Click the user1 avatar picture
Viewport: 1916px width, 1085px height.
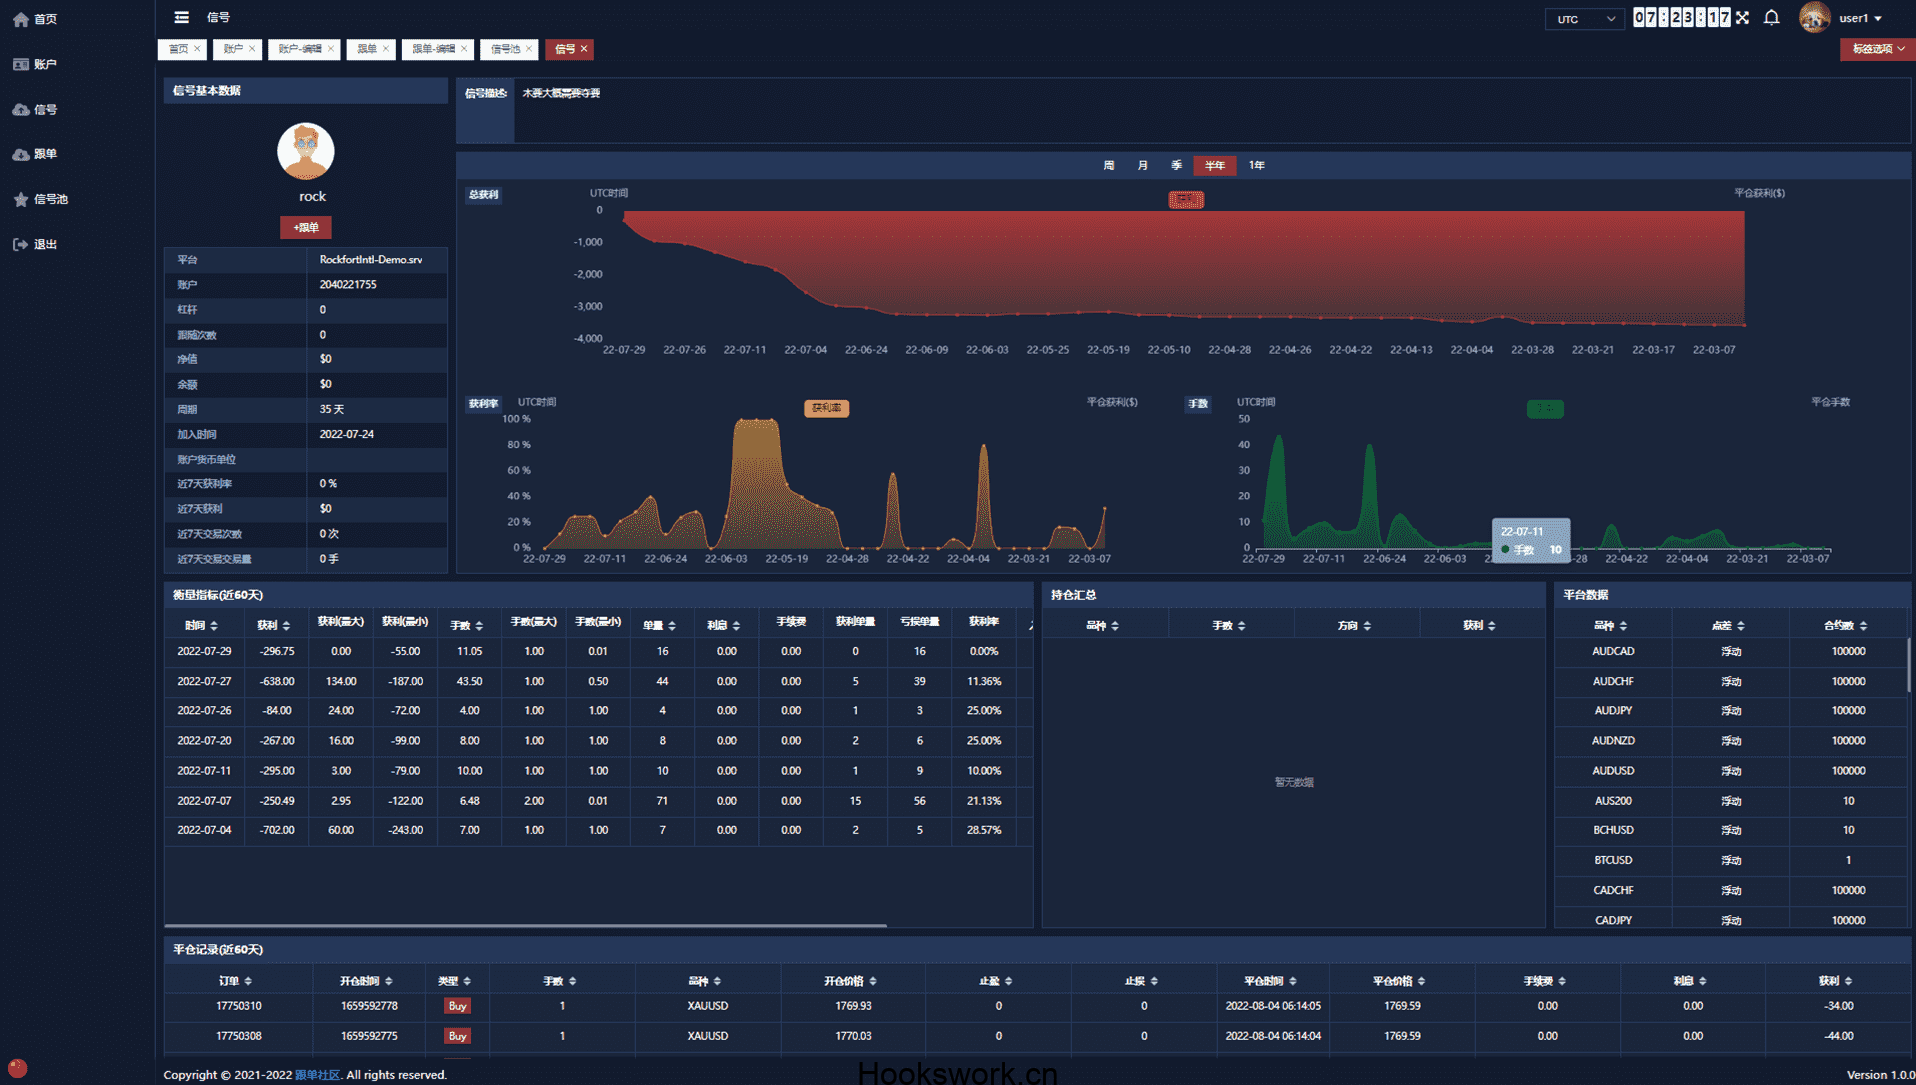click(x=1814, y=18)
